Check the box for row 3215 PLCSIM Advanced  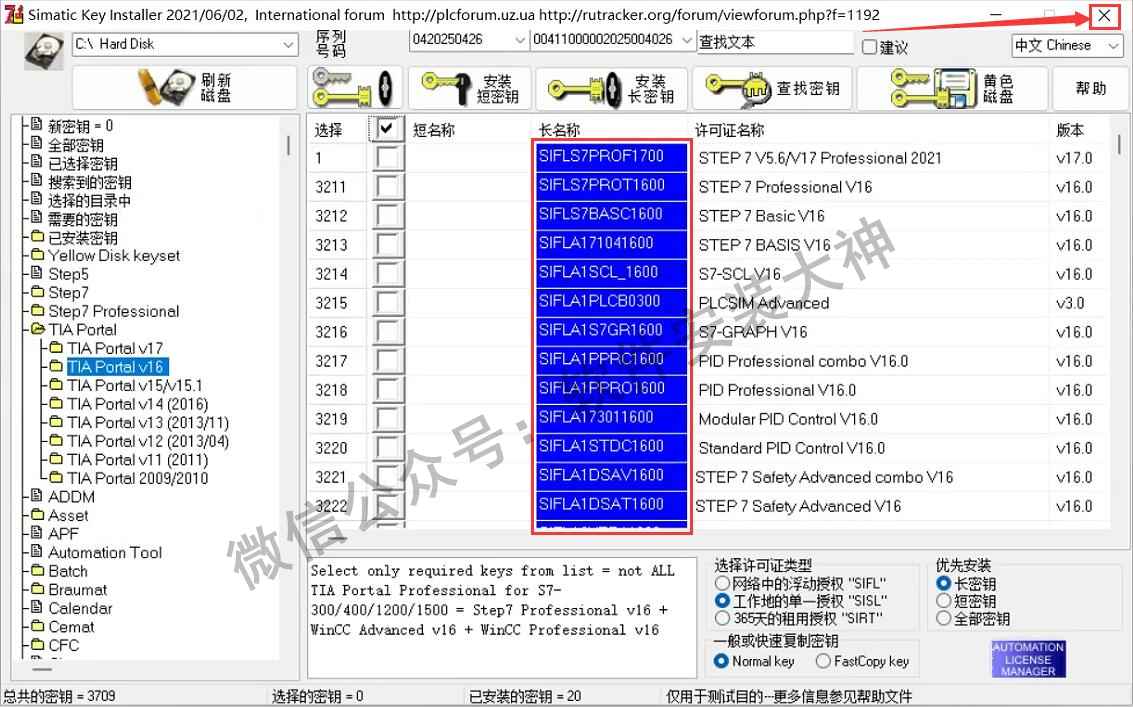click(387, 302)
